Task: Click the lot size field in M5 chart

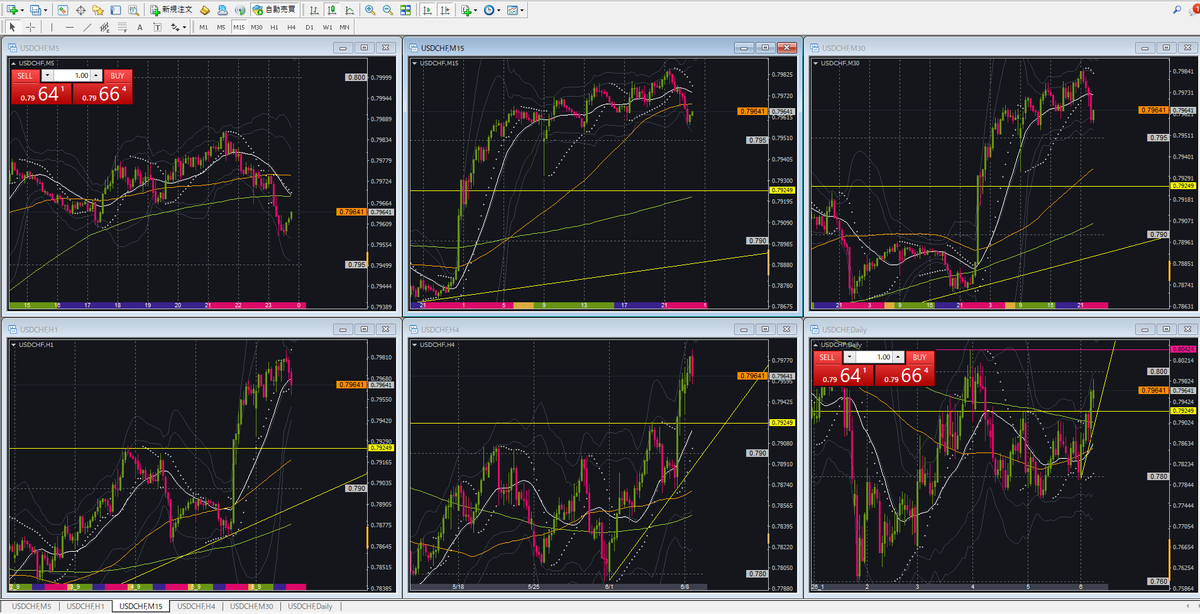Action: coord(72,75)
